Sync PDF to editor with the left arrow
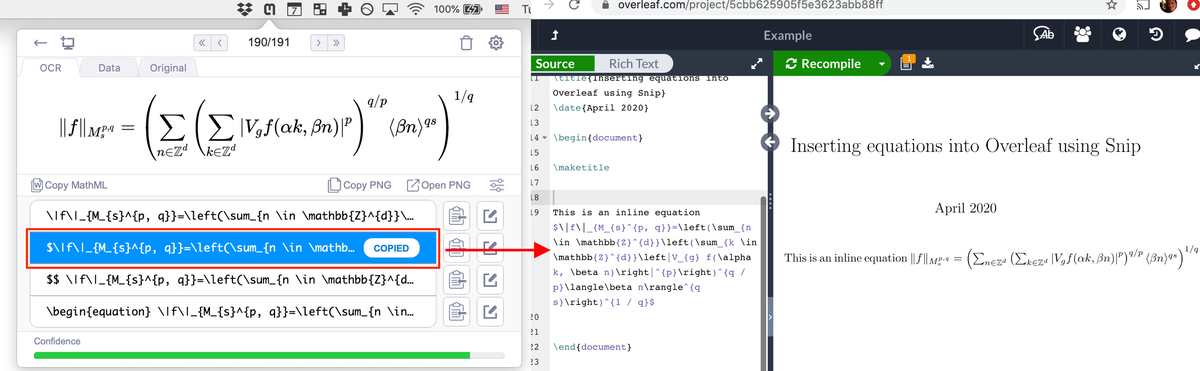 pyautogui.click(x=770, y=143)
